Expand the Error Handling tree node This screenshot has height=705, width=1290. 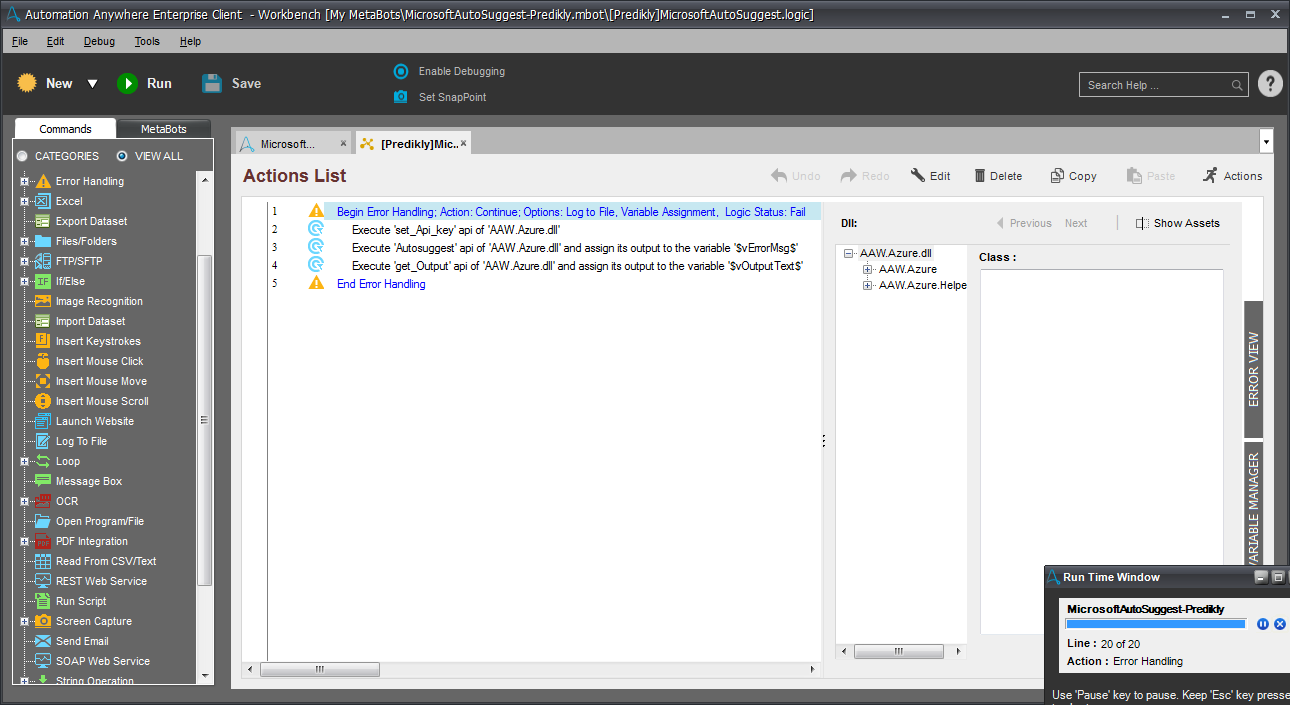(x=24, y=181)
